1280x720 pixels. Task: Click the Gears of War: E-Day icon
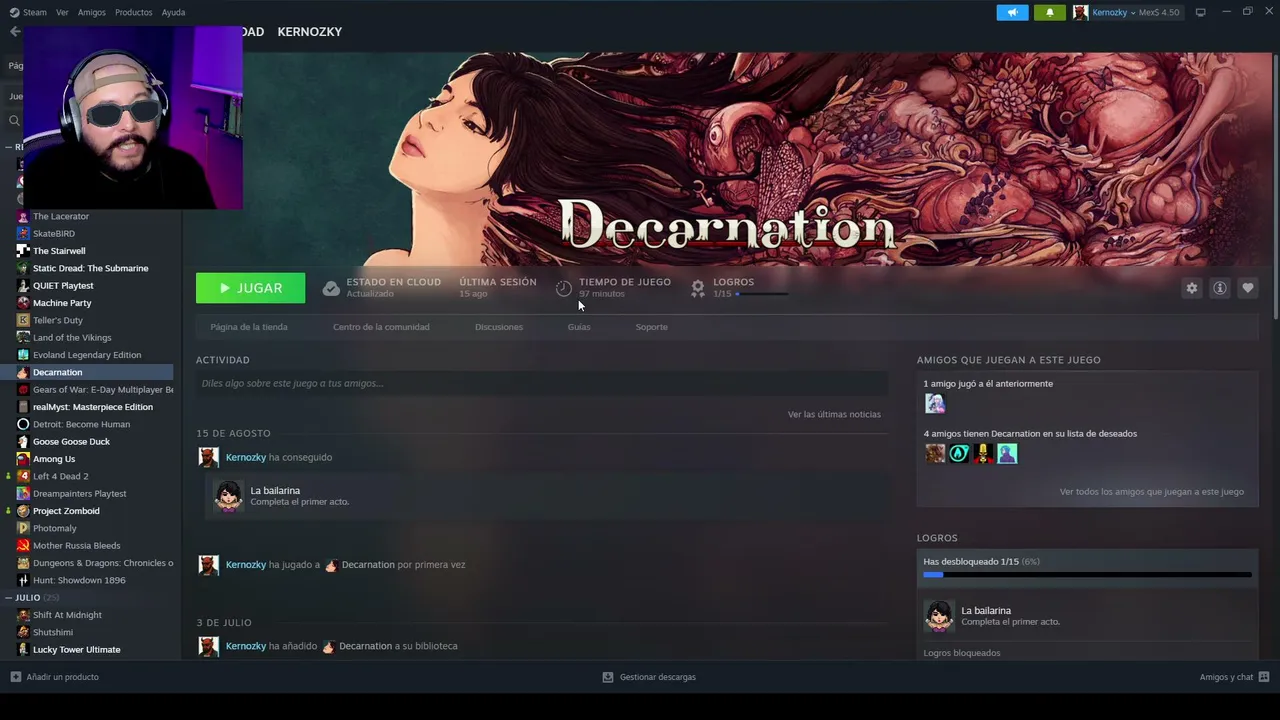[23, 390]
